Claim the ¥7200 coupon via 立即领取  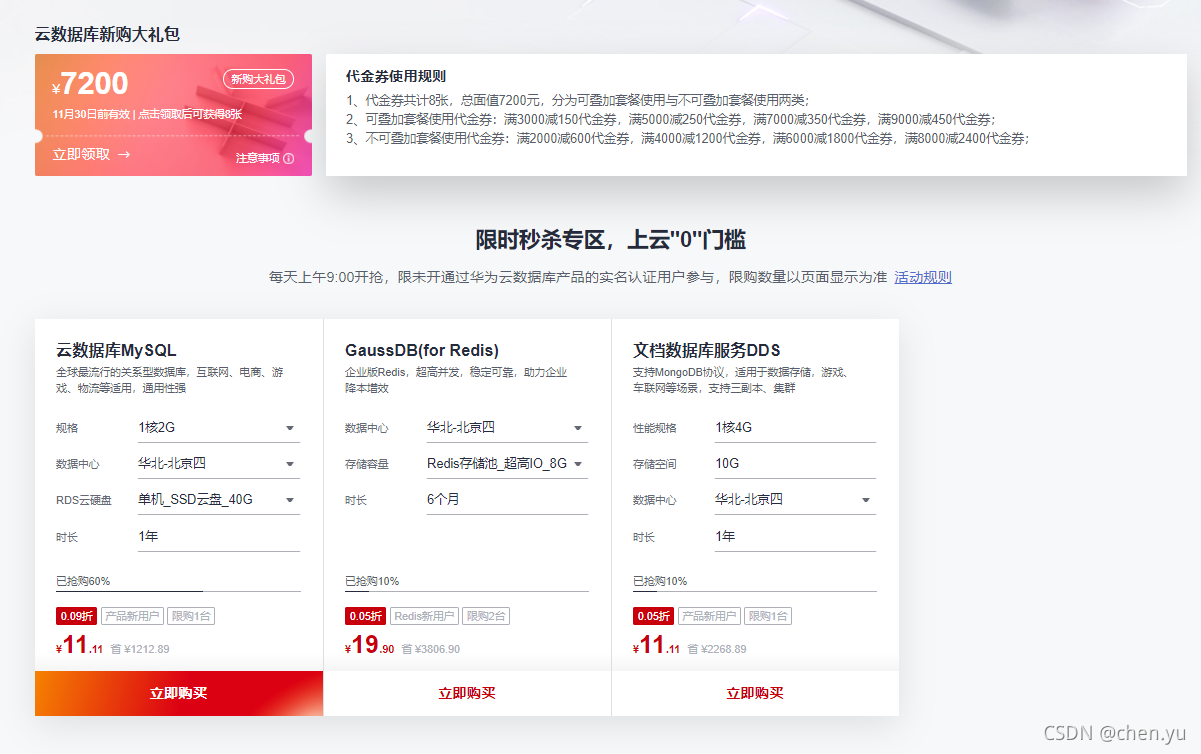(91, 154)
